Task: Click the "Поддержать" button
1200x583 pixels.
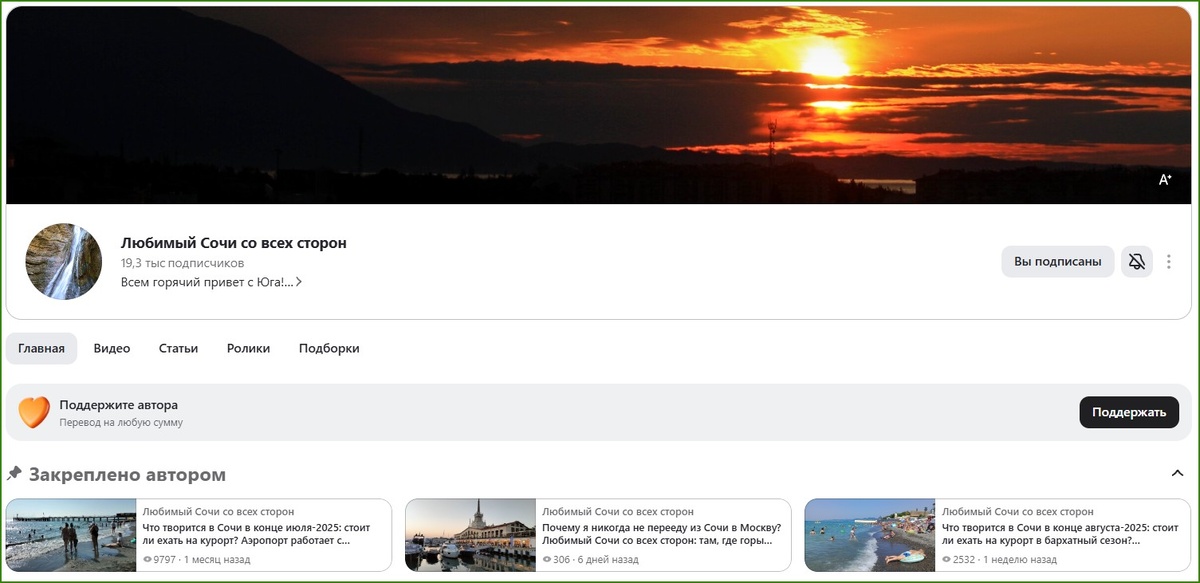Action: 1129,412
